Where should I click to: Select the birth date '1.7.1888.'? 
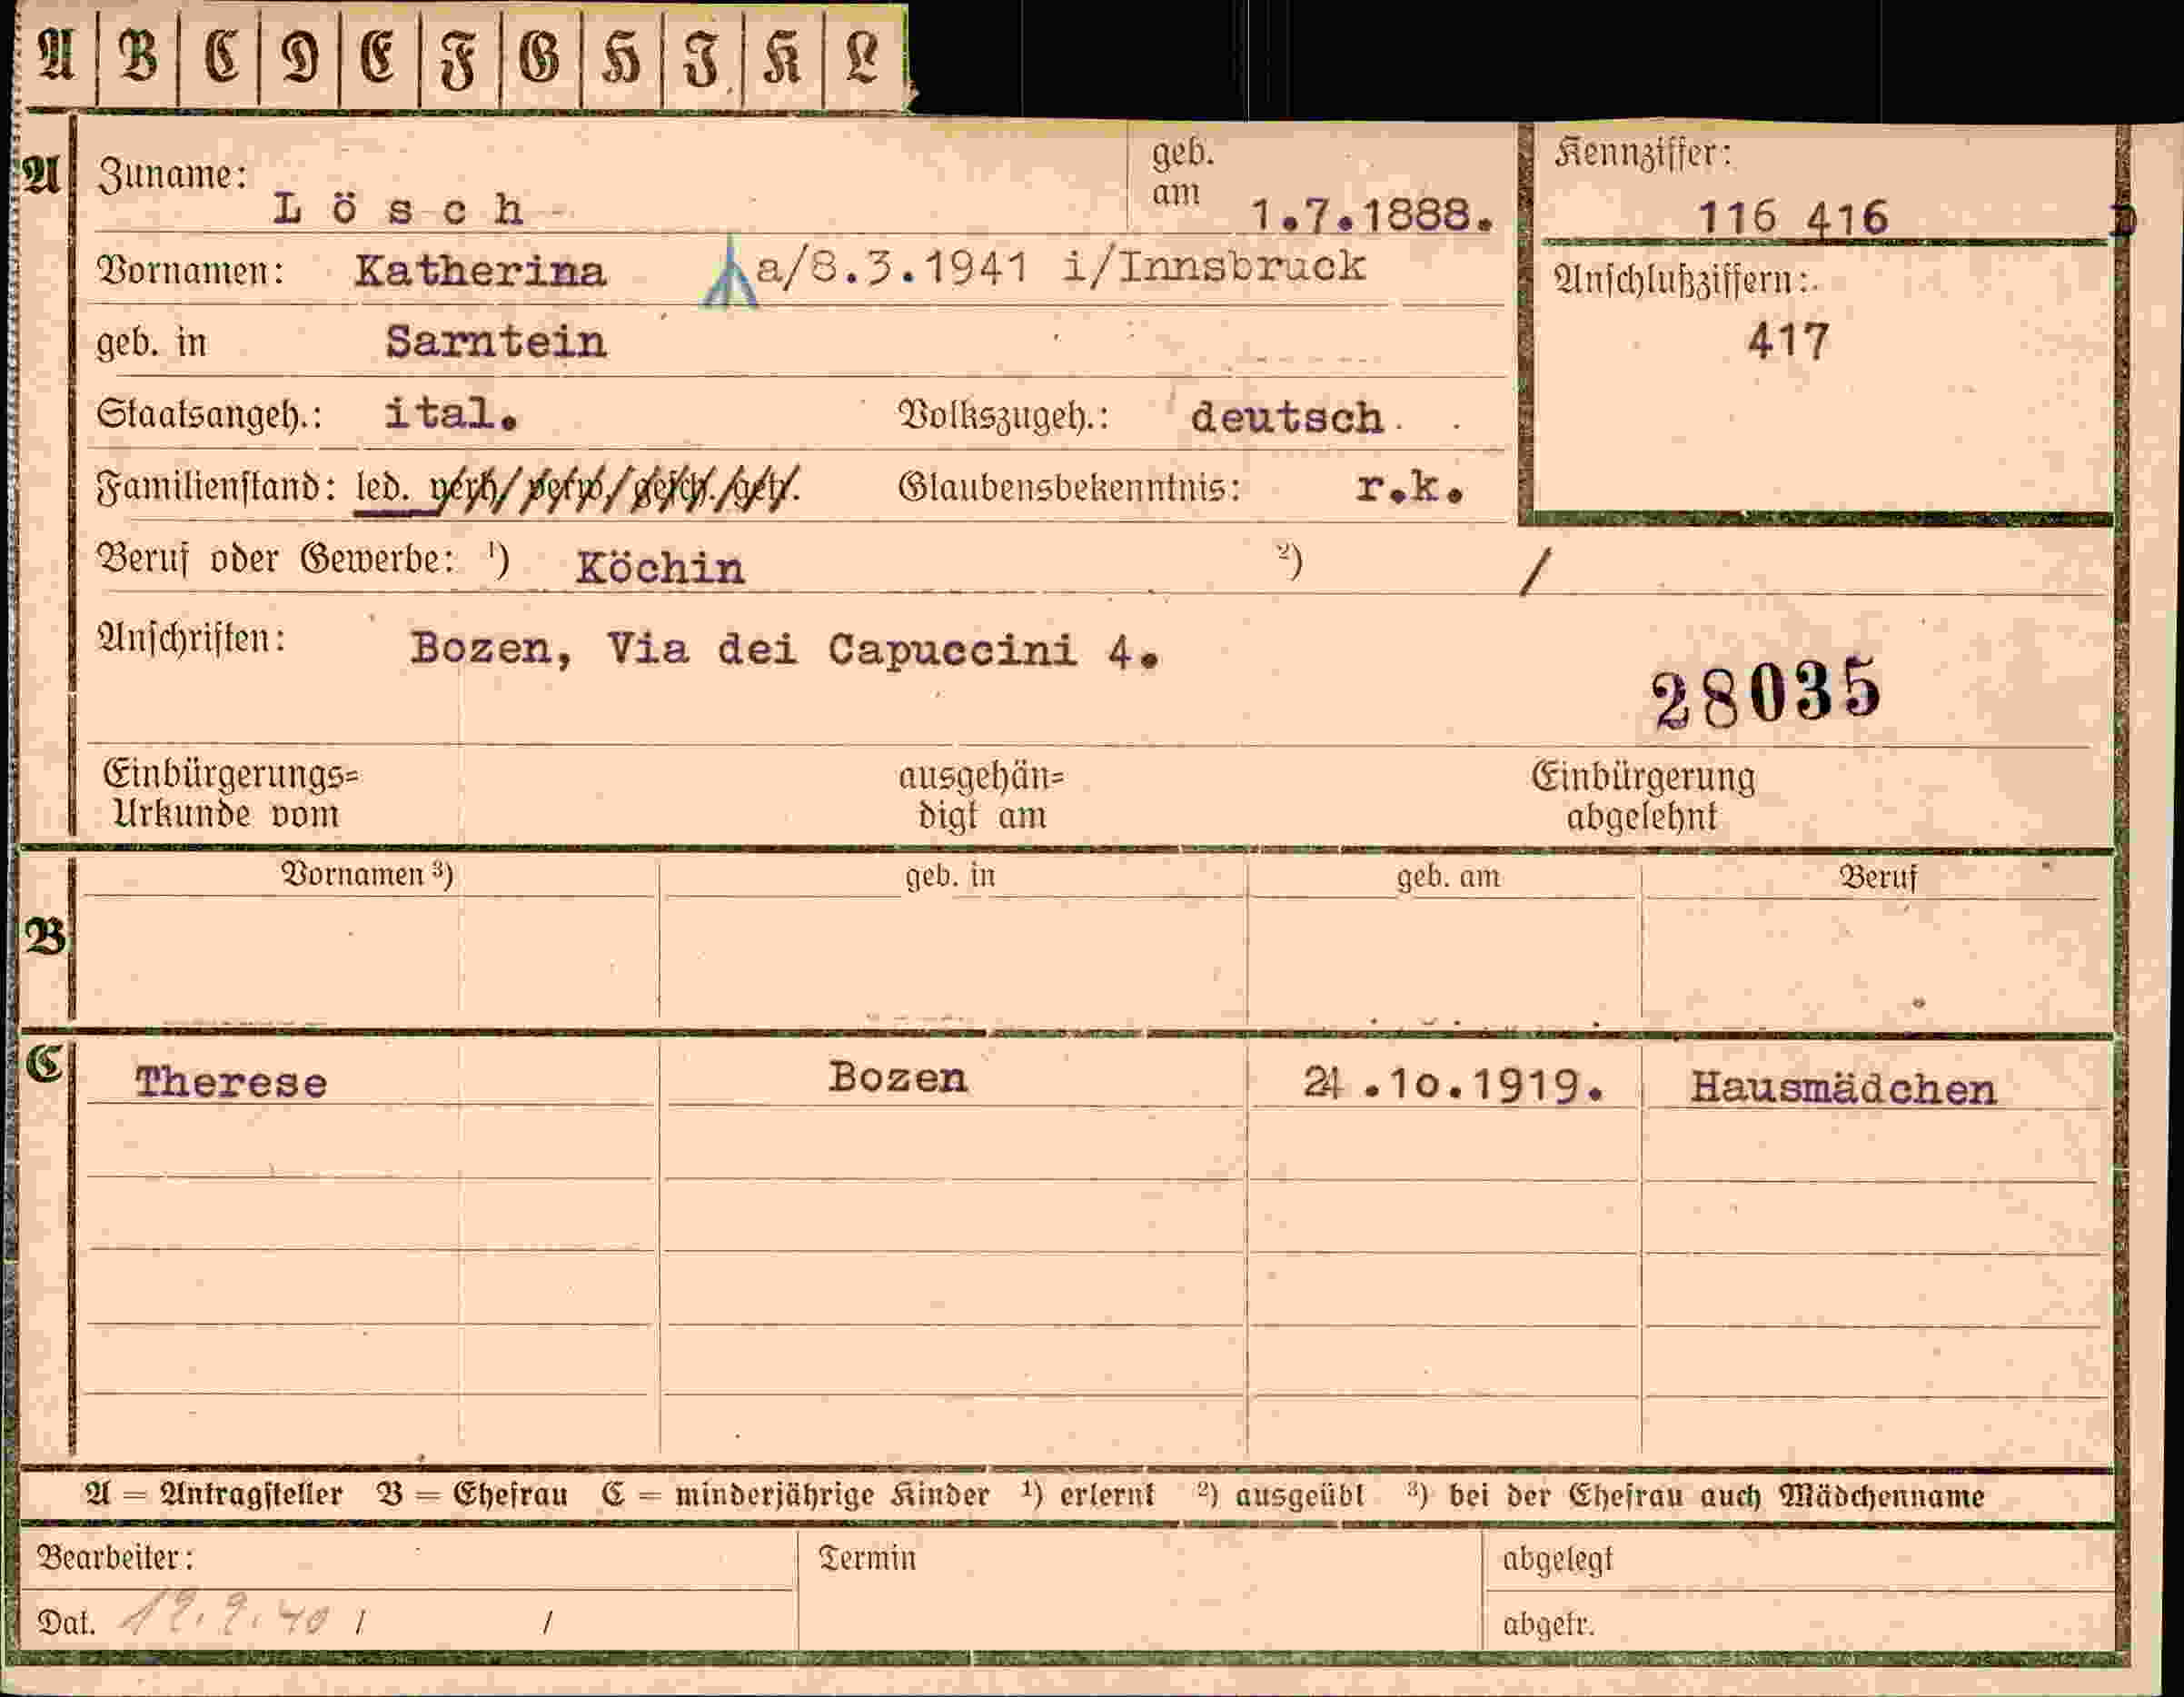pyautogui.click(x=1373, y=215)
